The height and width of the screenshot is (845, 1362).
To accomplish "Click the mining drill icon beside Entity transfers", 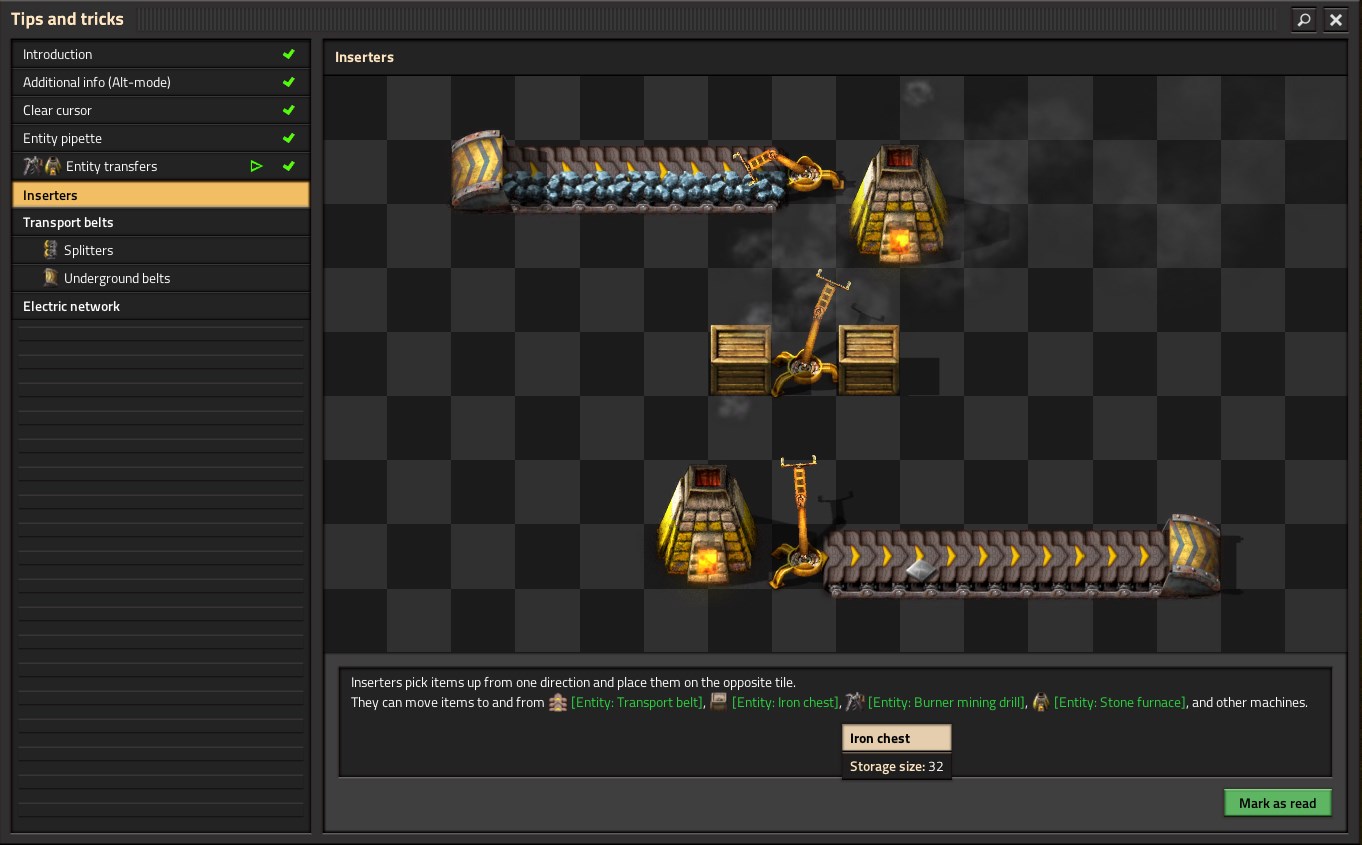I will (x=32, y=166).
